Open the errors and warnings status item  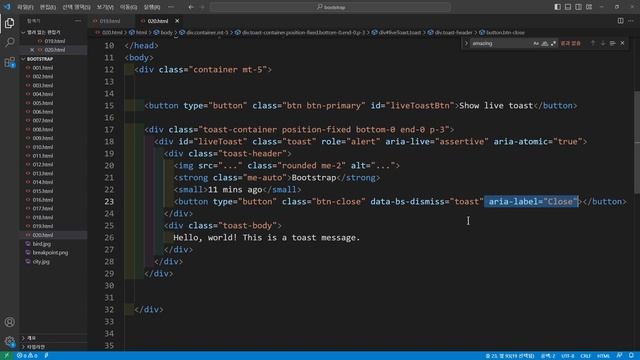click(x=27, y=356)
